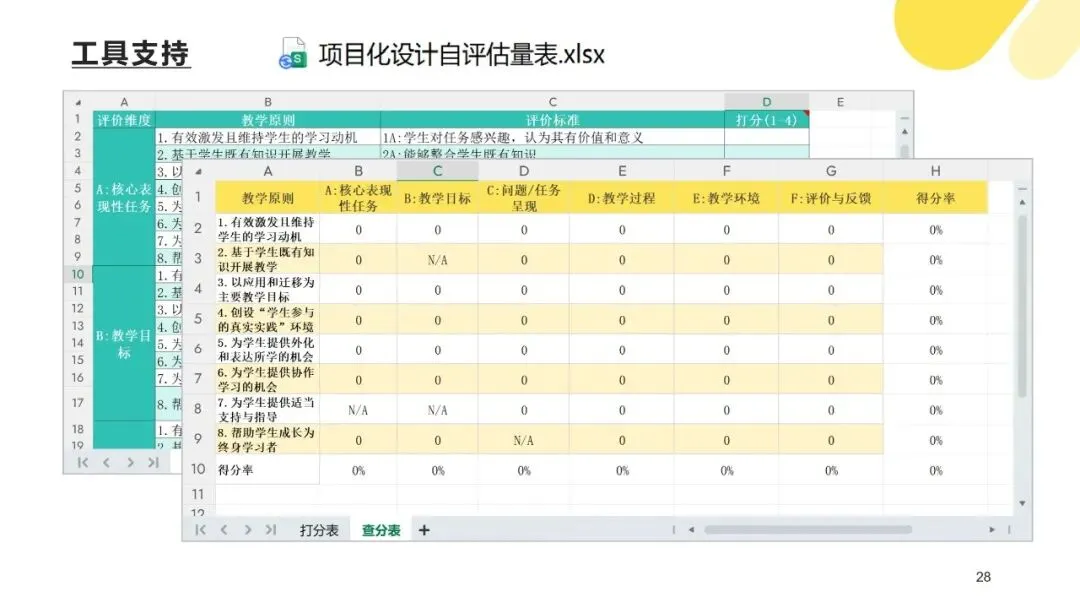
Task: Click N/A cell in row 9 column D
Action: tap(523, 440)
